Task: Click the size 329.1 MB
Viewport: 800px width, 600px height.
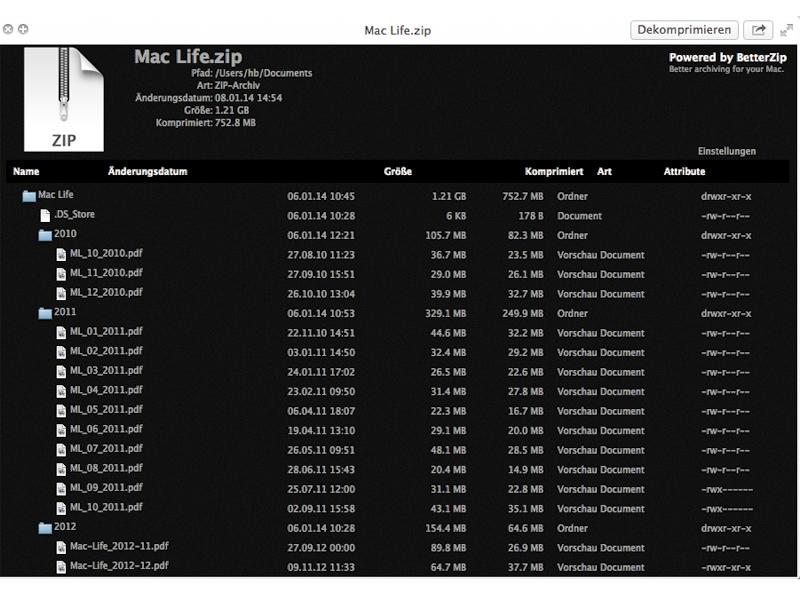Action: tap(446, 314)
